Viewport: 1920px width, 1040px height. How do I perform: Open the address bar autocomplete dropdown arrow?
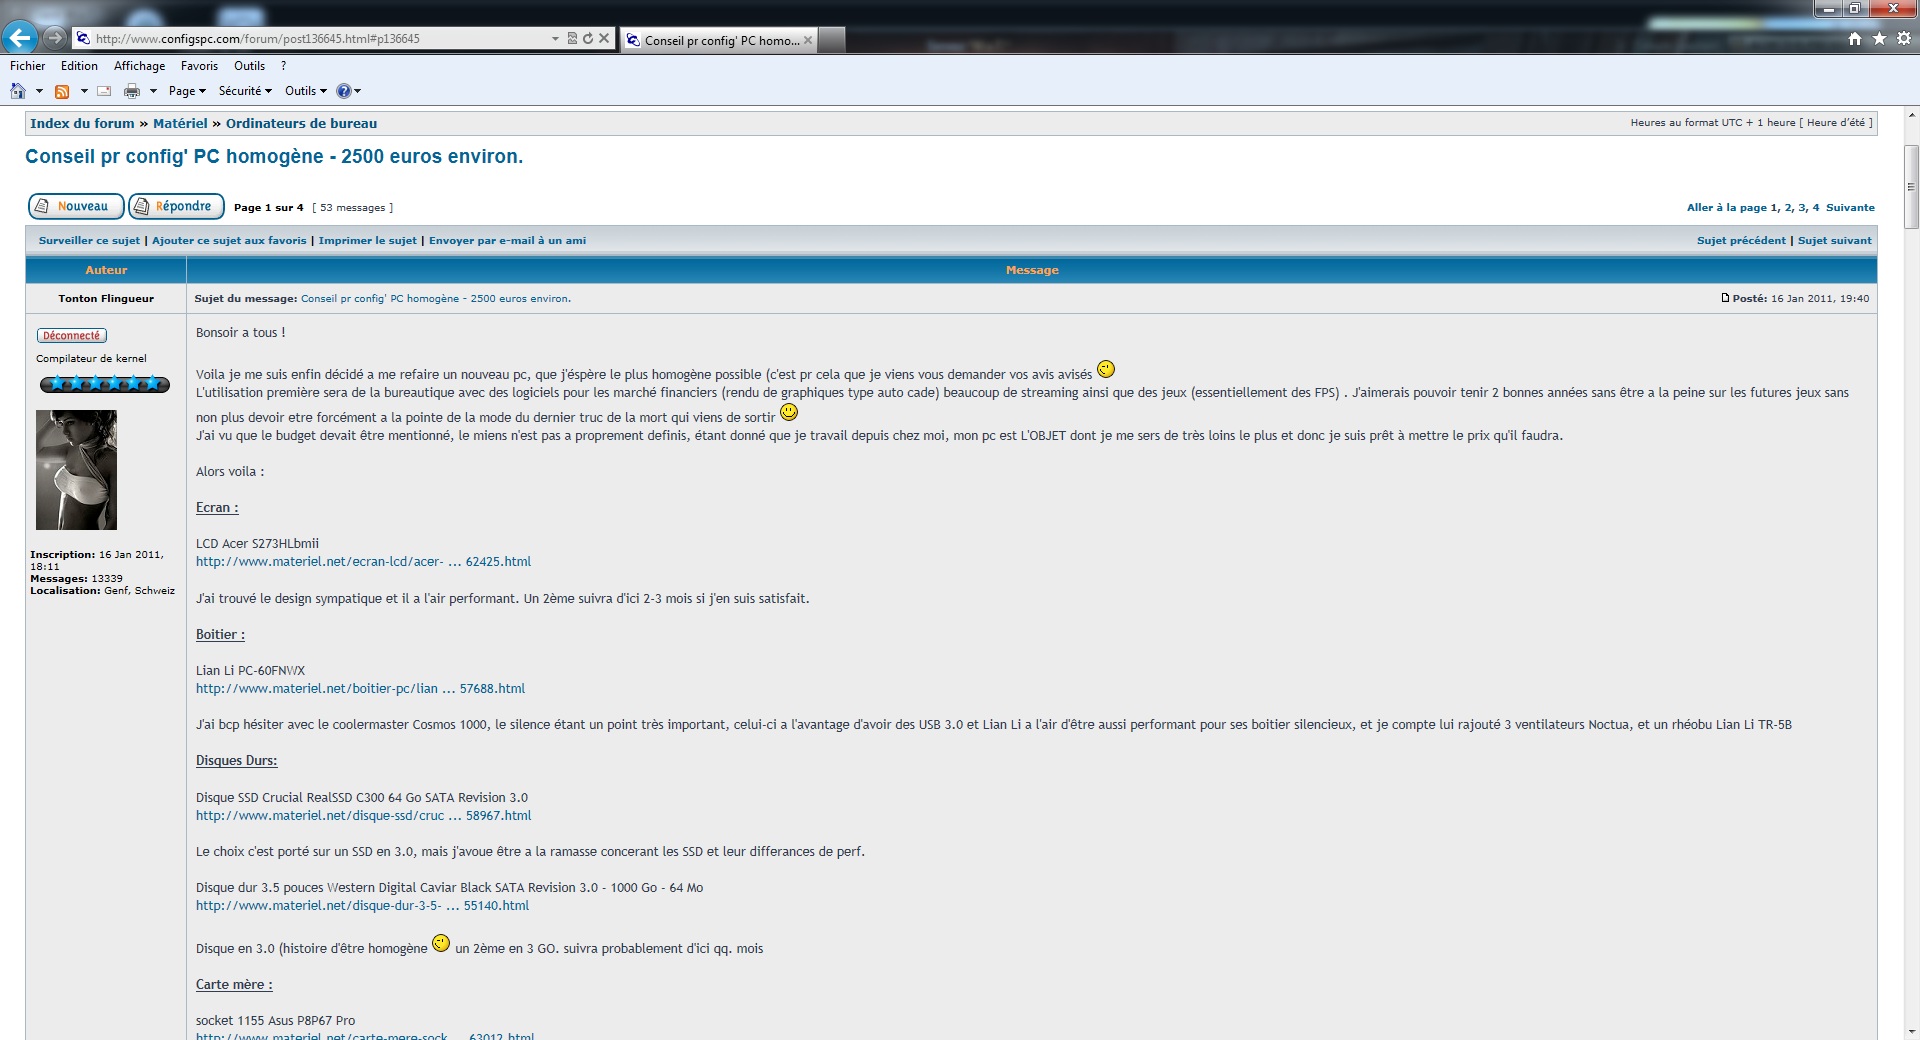tap(555, 39)
